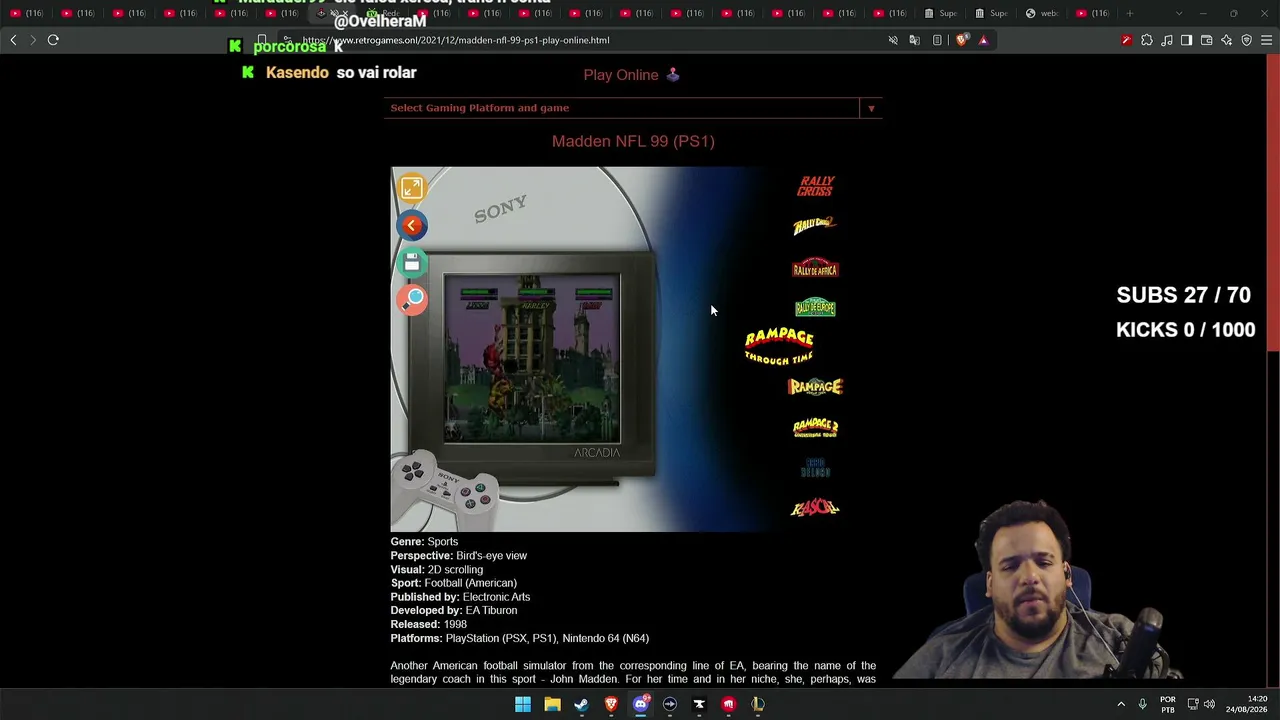The height and width of the screenshot is (720, 1280).
Task: Pick the Rampage 2 Universal Tour logo
Action: pyautogui.click(x=815, y=428)
